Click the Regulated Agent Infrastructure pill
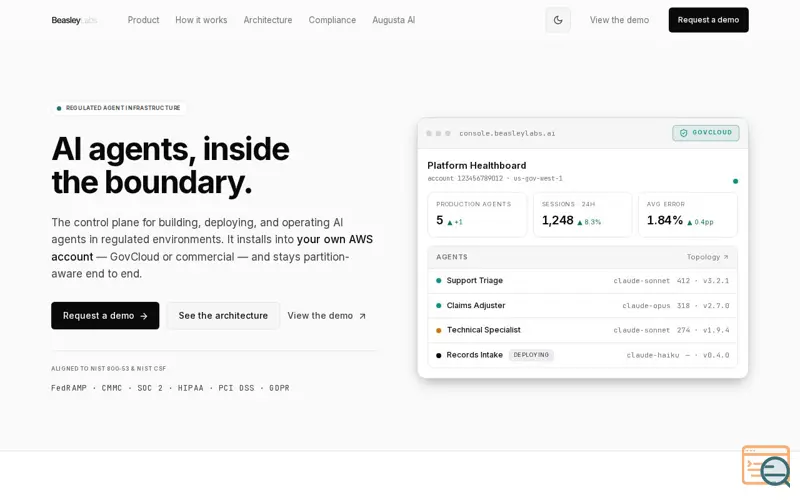Screen dimensions: 800x500 click(x=118, y=108)
